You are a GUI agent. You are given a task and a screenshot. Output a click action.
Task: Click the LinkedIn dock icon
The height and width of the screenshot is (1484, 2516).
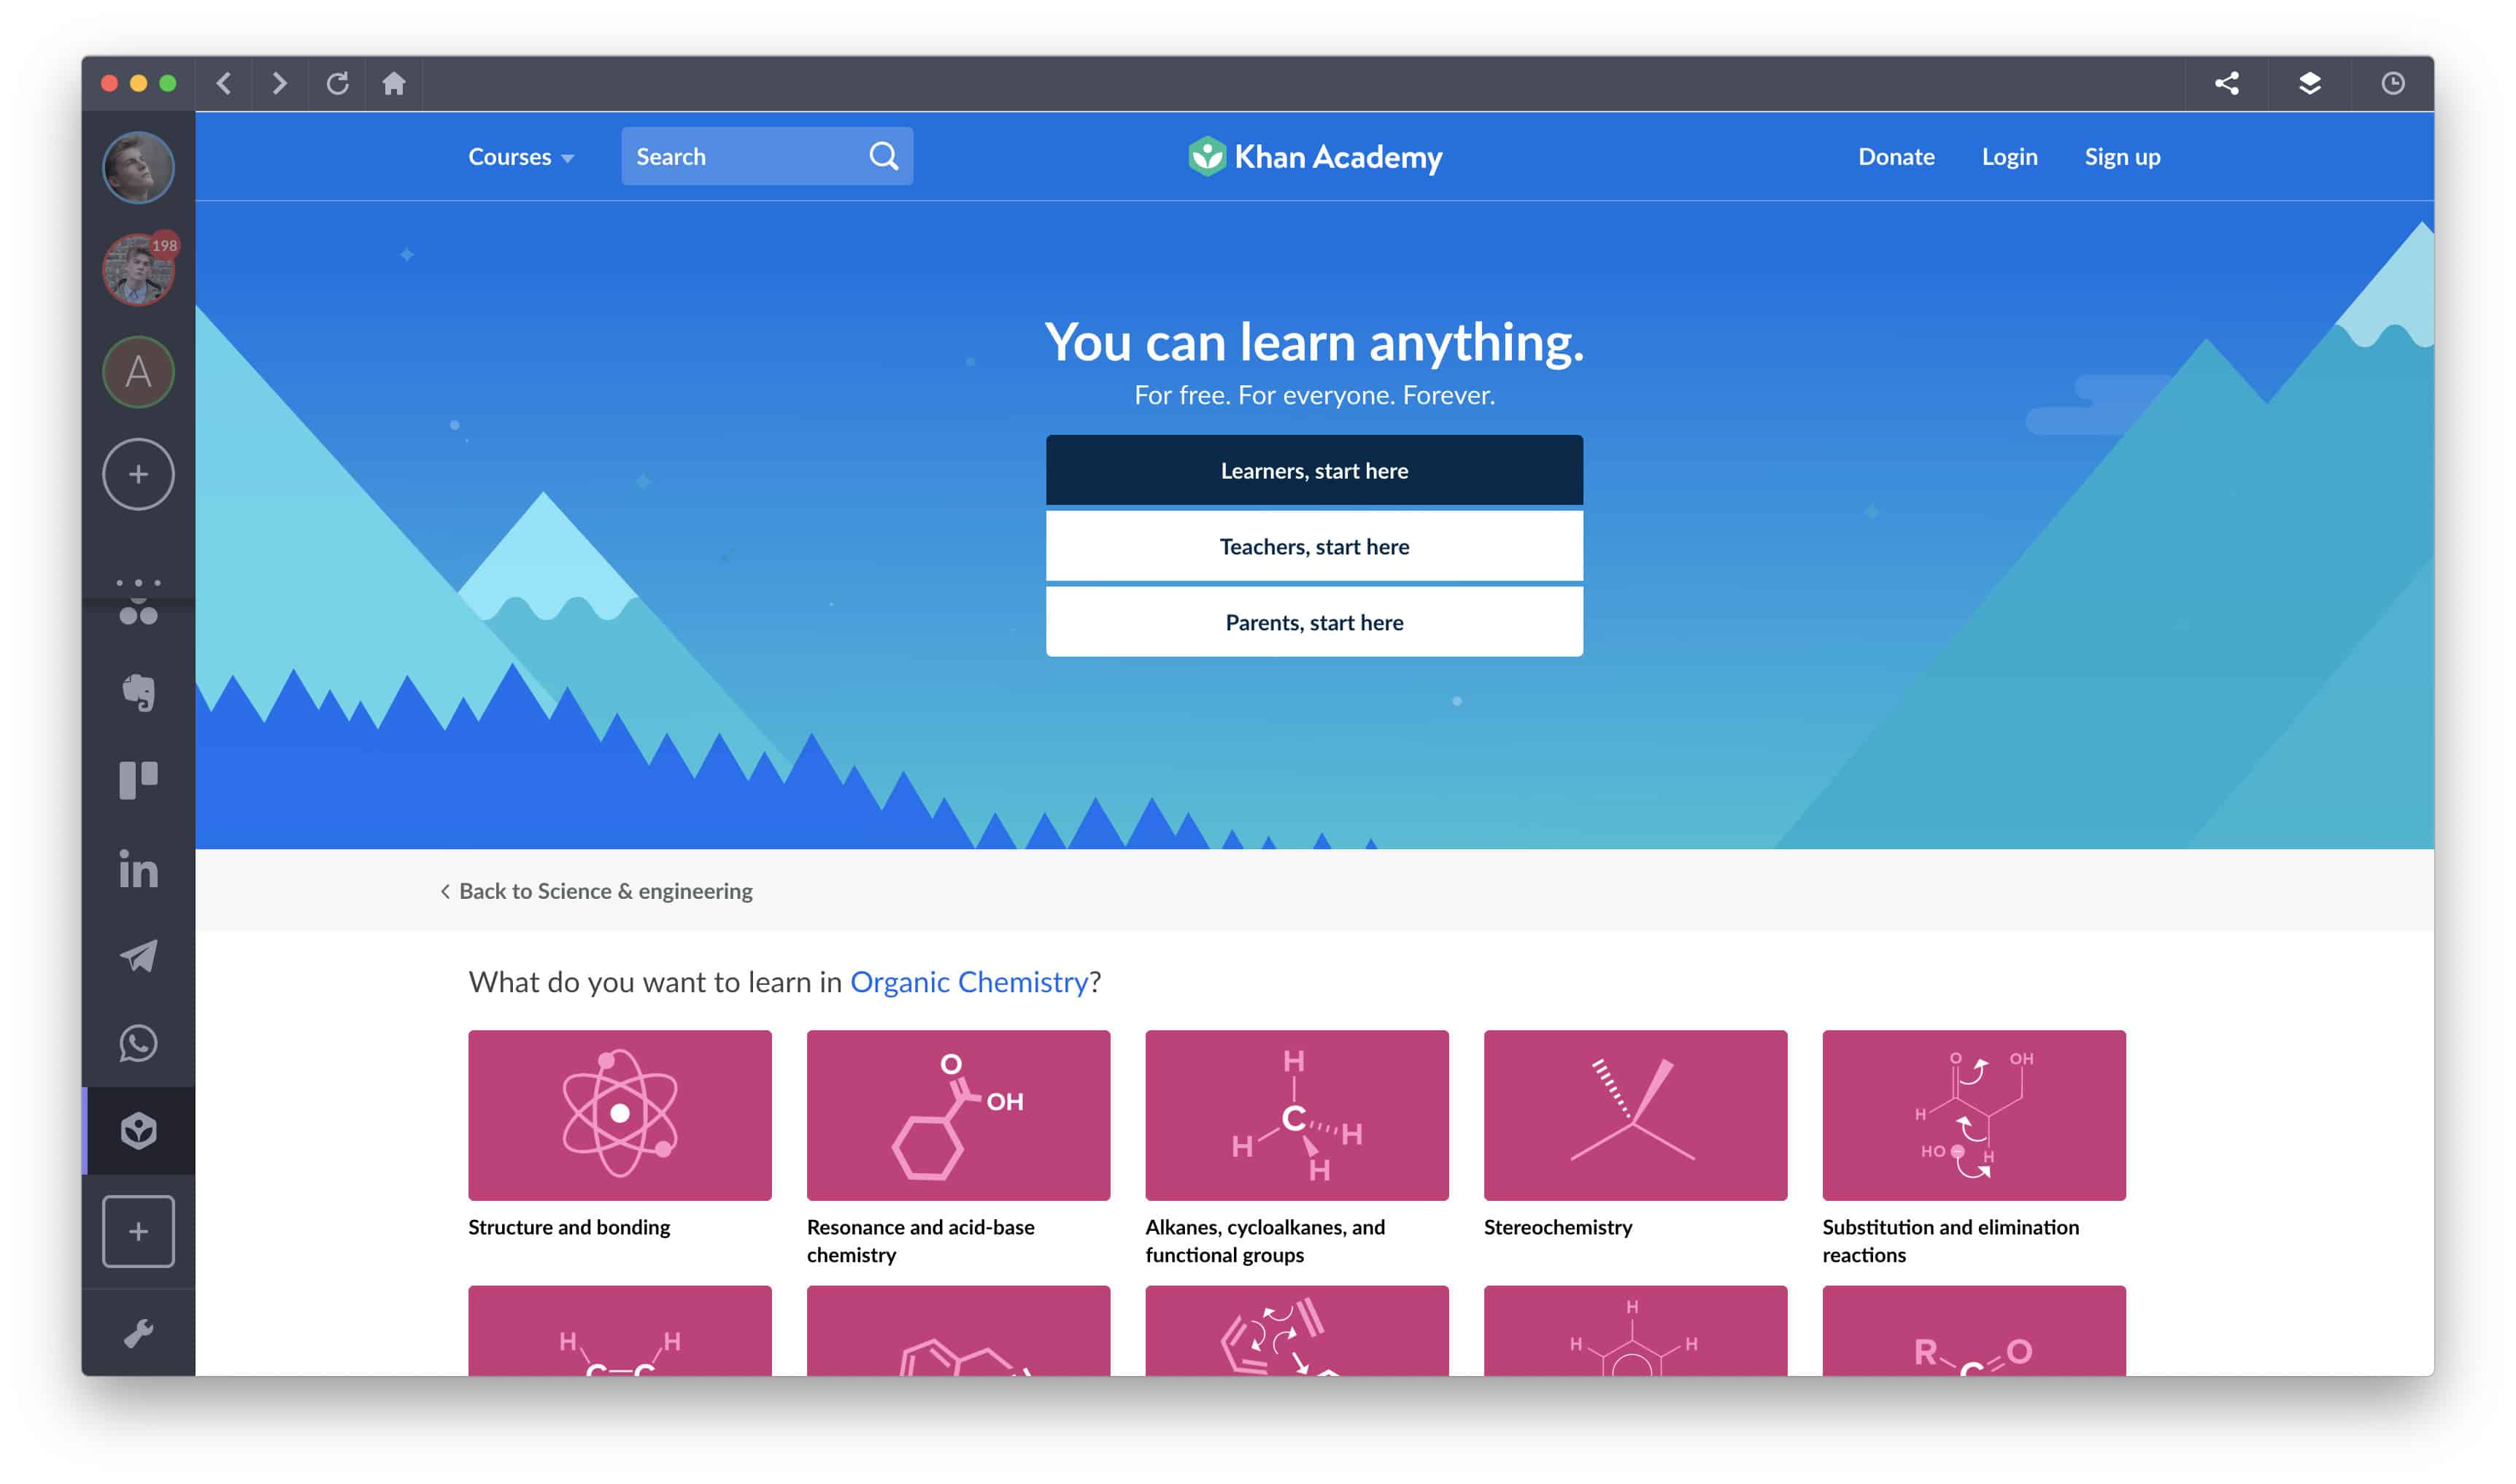click(138, 867)
